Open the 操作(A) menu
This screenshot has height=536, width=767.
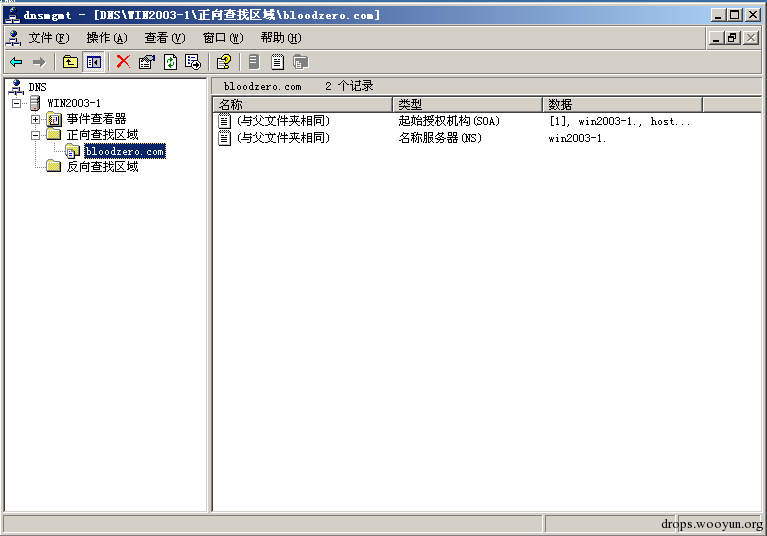coord(107,38)
